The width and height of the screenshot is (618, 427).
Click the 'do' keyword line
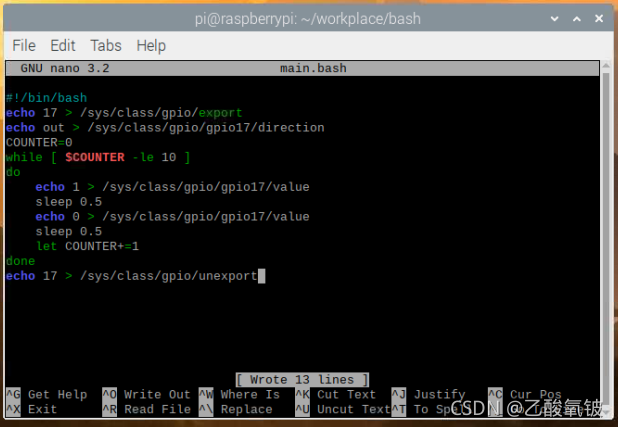pos(13,172)
